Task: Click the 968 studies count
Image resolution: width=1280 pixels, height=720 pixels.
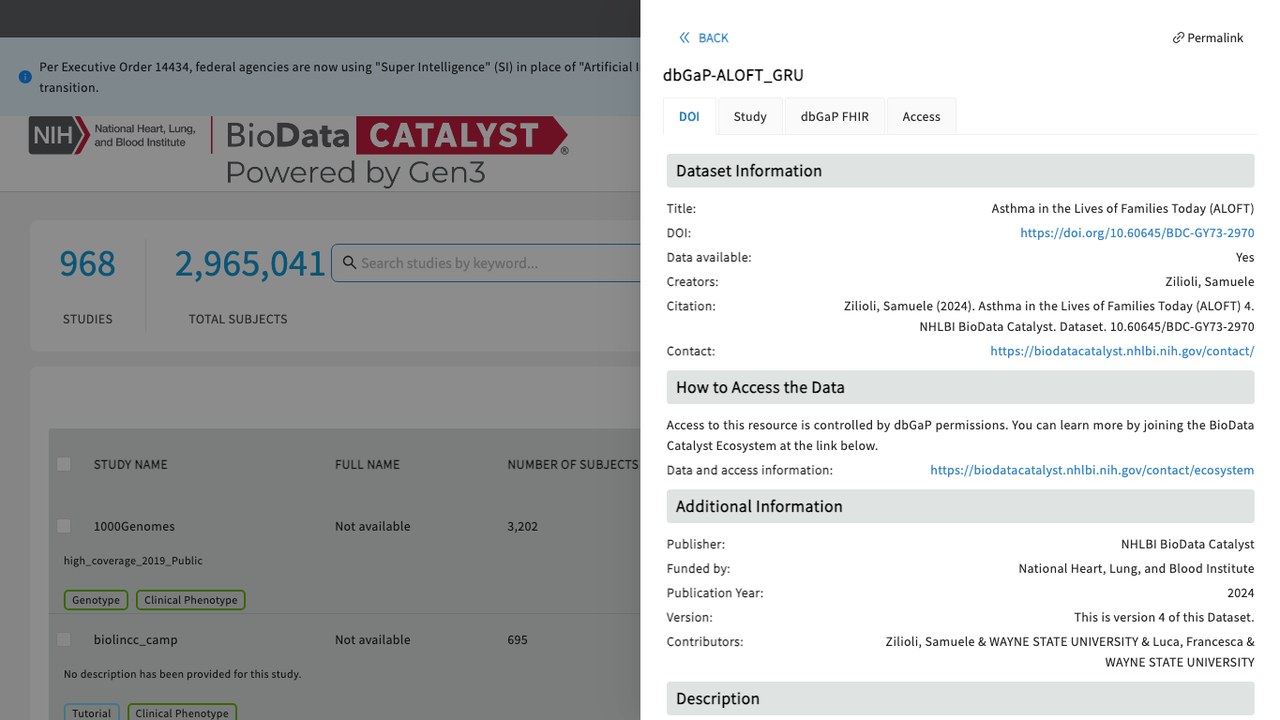Action: pos(88,264)
